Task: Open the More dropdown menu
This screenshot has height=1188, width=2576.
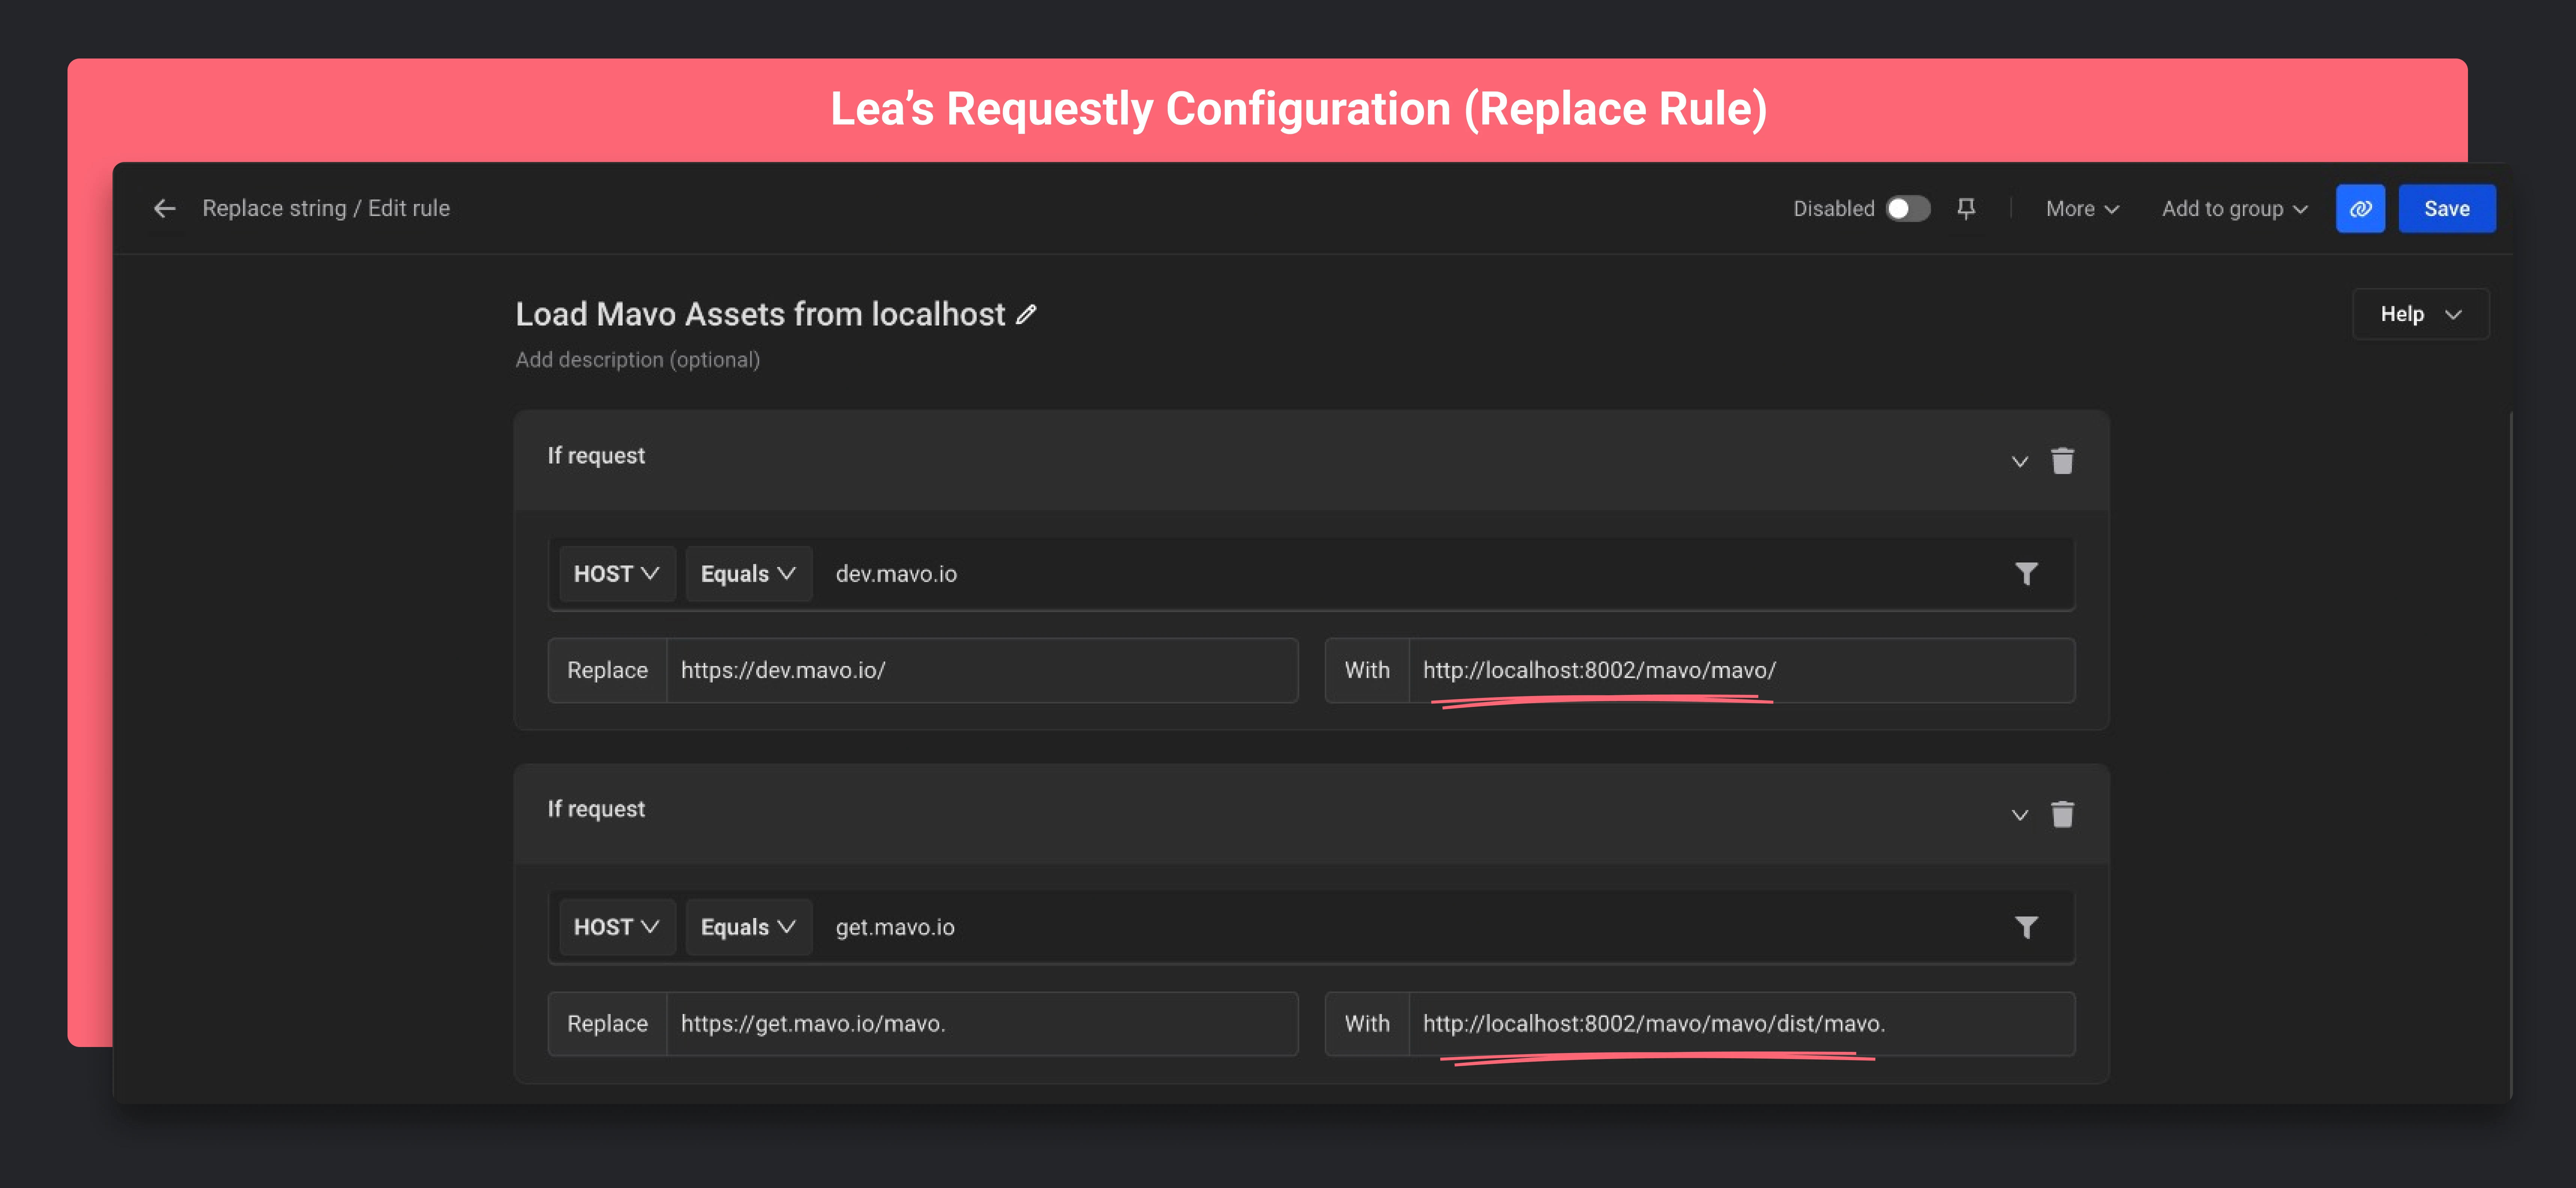Action: (x=2082, y=208)
